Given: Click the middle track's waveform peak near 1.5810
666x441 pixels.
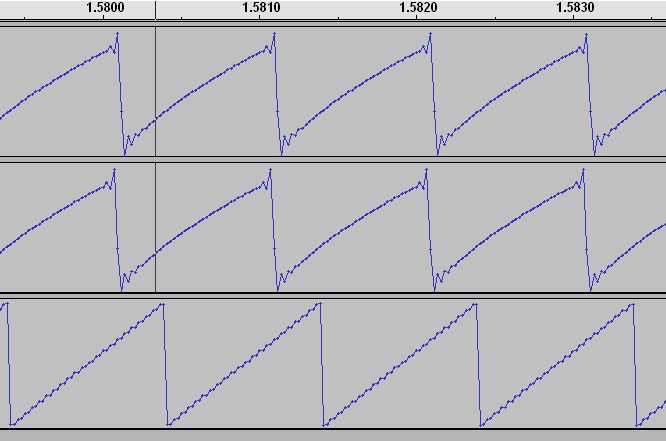Looking at the screenshot, I should (271, 170).
